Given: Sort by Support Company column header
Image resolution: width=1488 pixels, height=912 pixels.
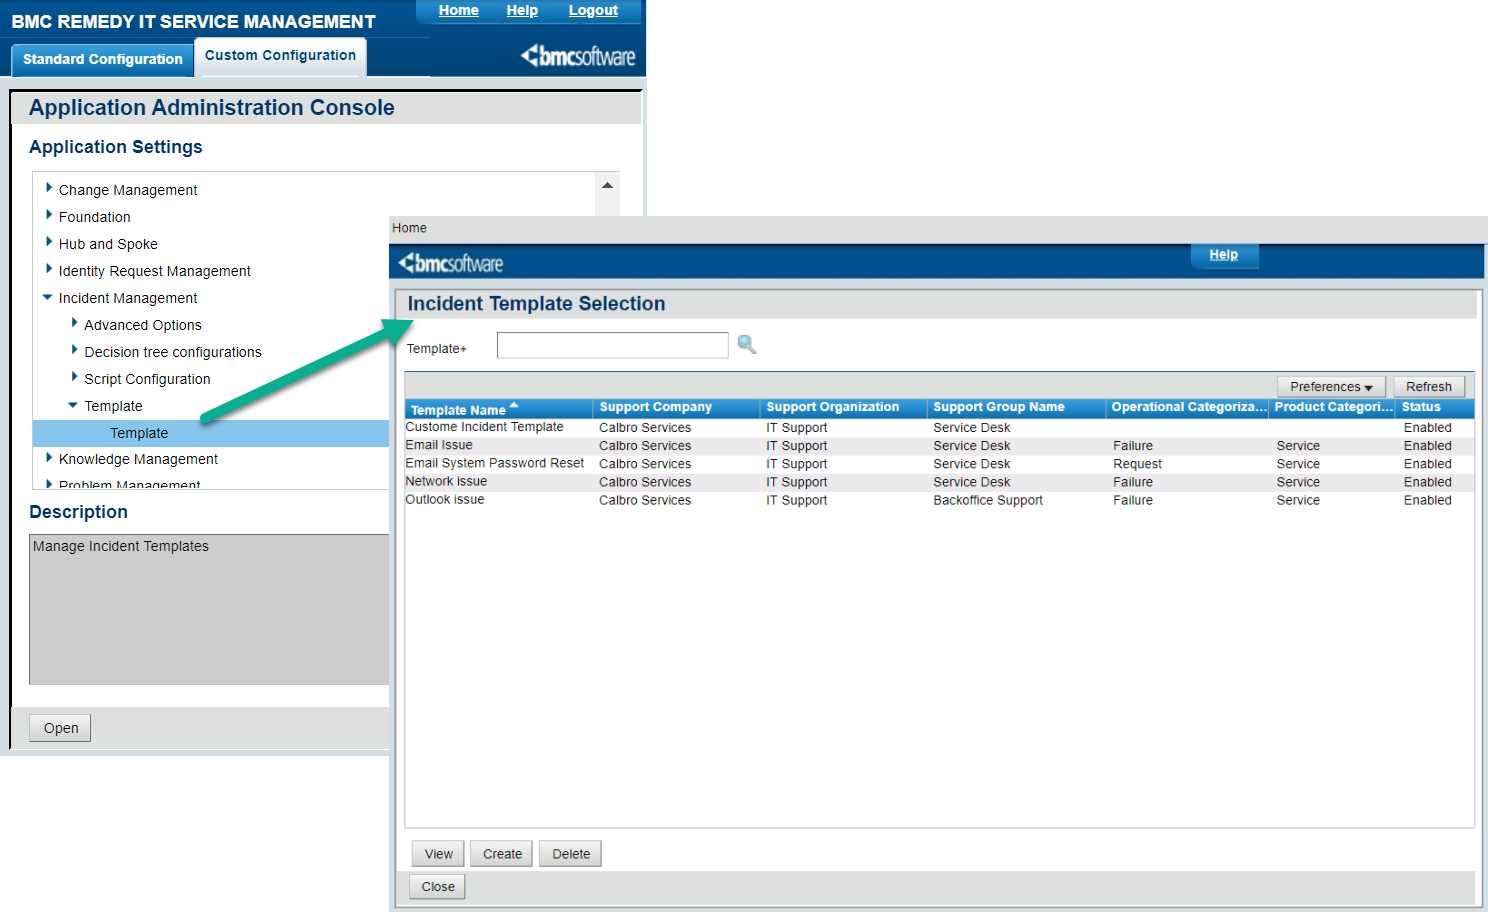Looking at the screenshot, I should click(677, 408).
